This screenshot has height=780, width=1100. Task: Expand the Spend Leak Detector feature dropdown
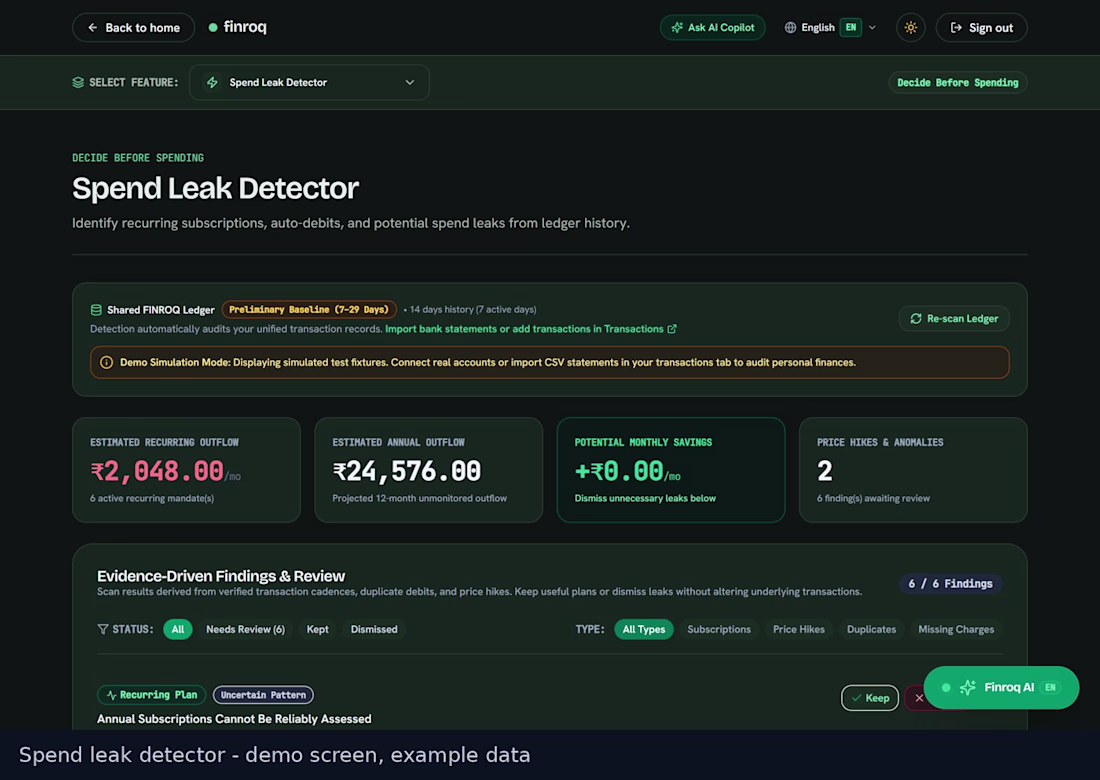(309, 82)
